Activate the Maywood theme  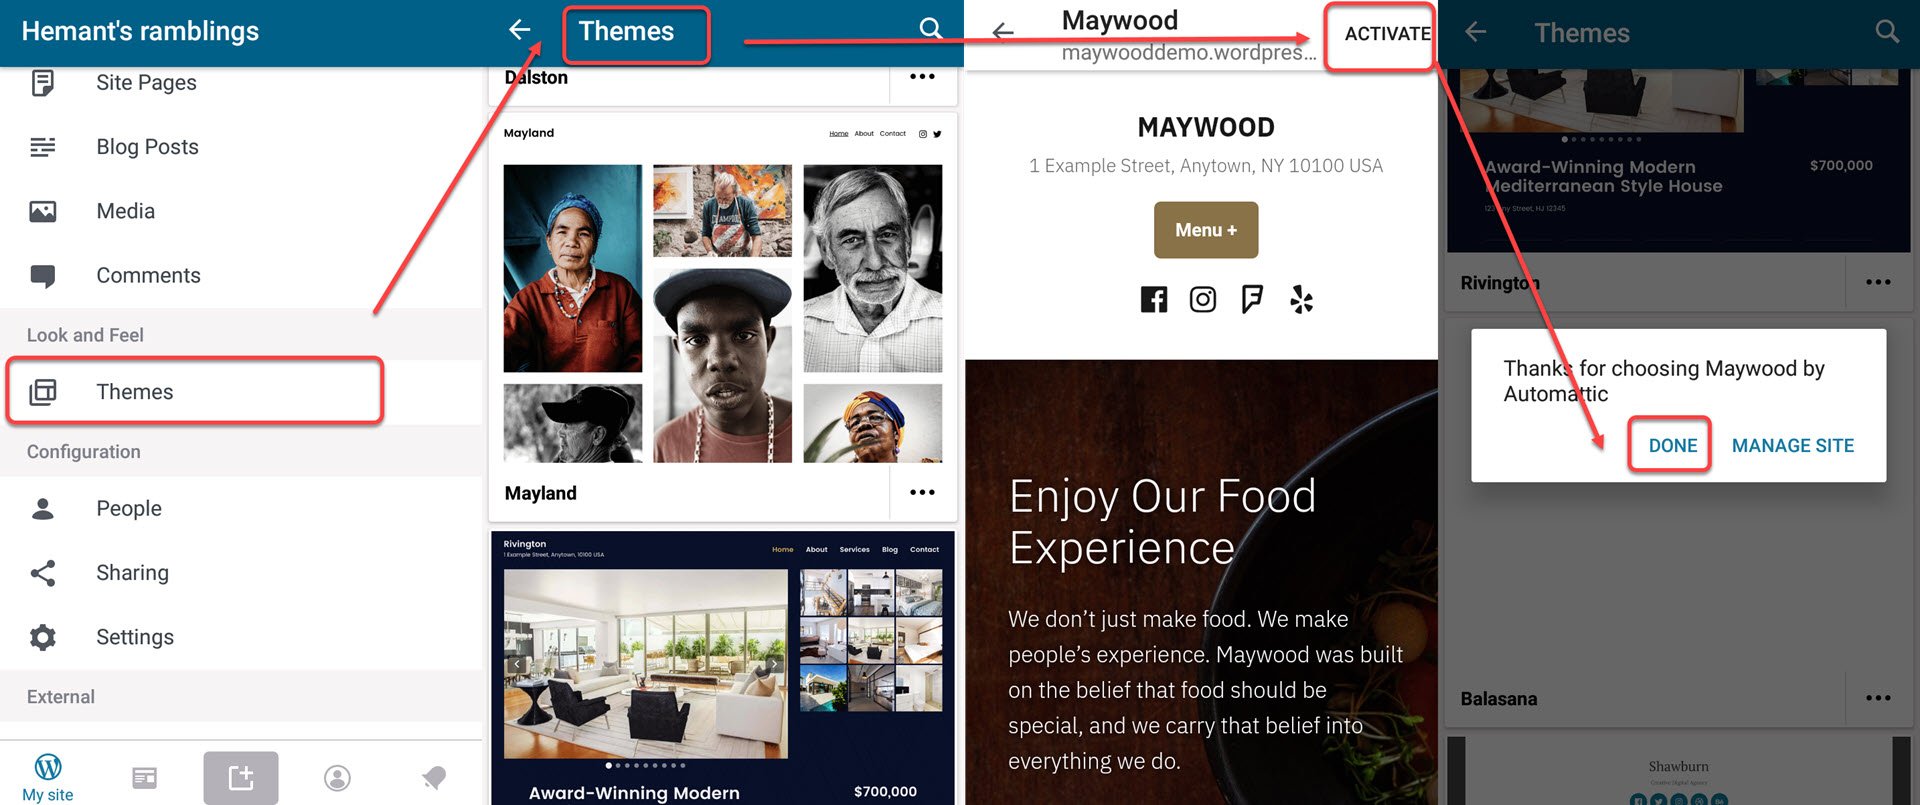click(1386, 33)
